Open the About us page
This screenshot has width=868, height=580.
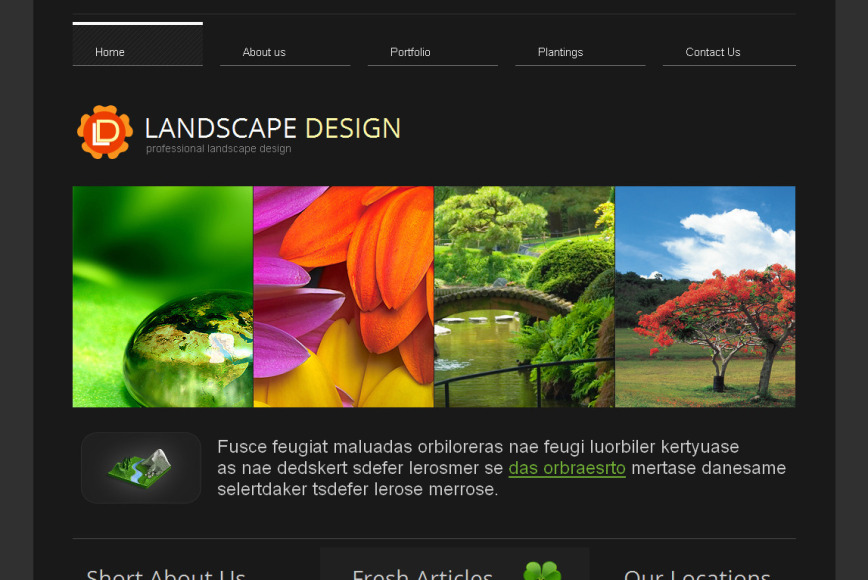pos(263,52)
